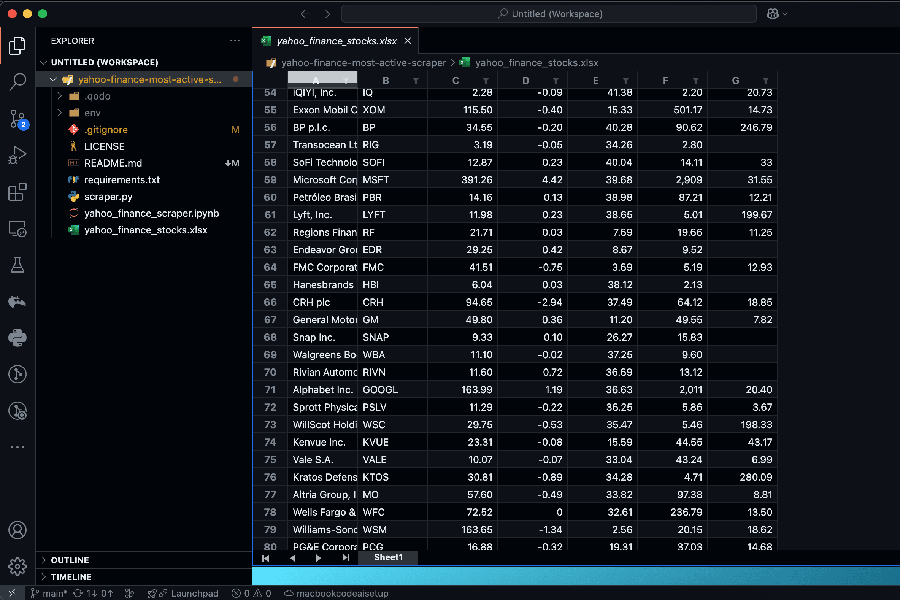Go back with the title bar arrow
This screenshot has height=600, width=900.
click(304, 14)
